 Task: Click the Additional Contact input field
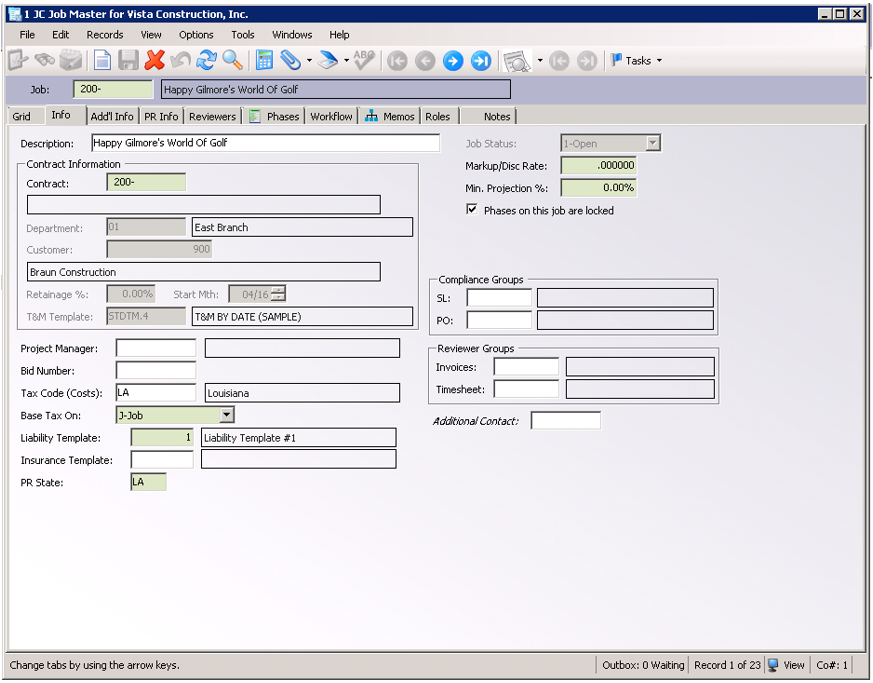(565, 421)
